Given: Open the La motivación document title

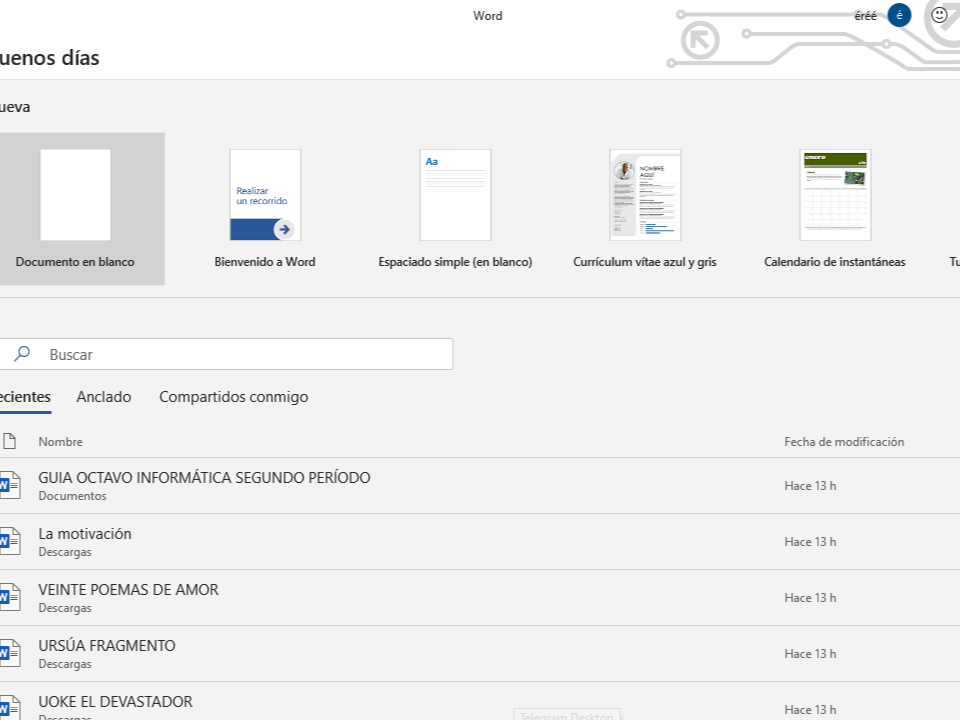Looking at the screenshot, I should (x=85, y=534).
